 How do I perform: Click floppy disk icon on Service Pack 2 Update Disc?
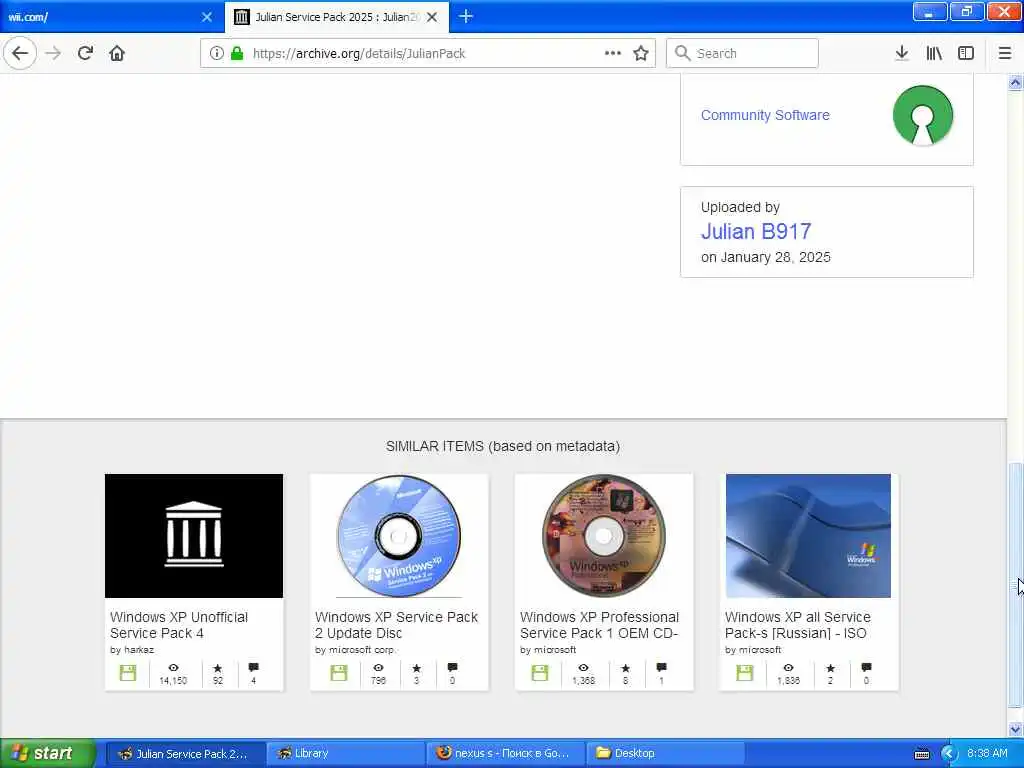(339, 673)
